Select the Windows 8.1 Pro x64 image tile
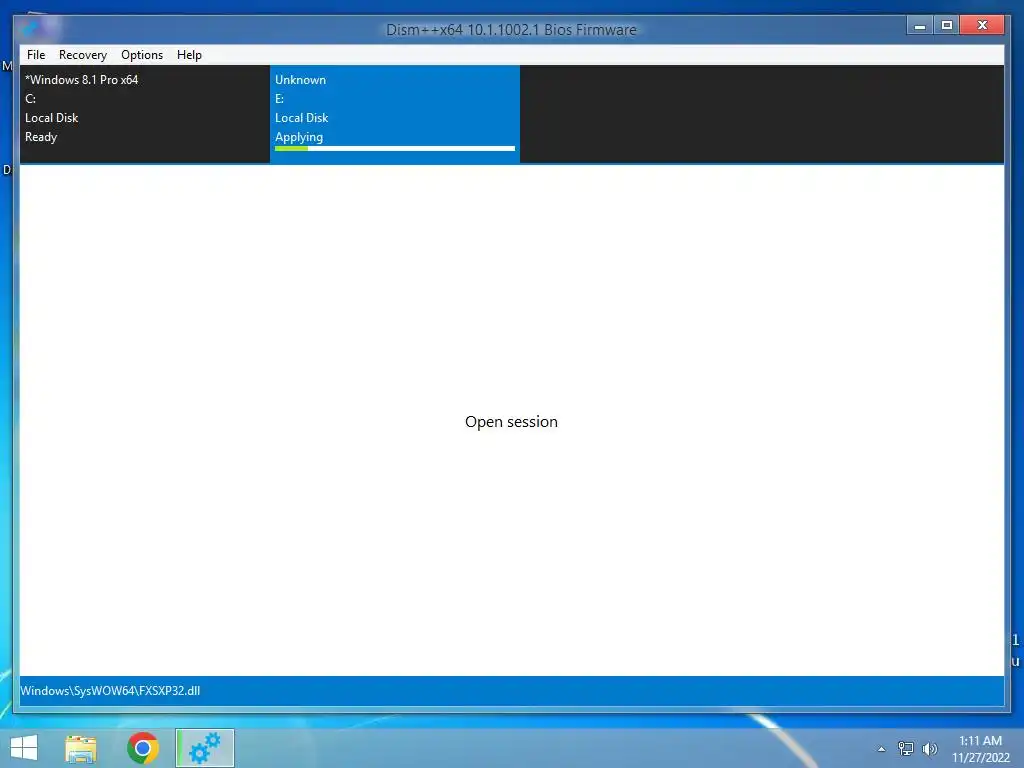Screen dimensions: 1024x768 (145, 114)
